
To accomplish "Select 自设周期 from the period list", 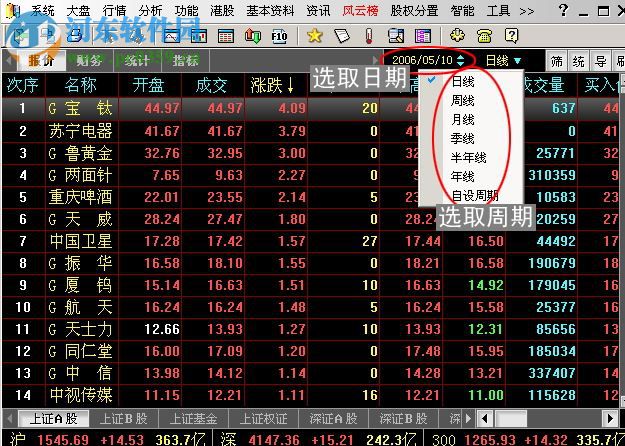I will pyautogui.click(x=474, y=195).
